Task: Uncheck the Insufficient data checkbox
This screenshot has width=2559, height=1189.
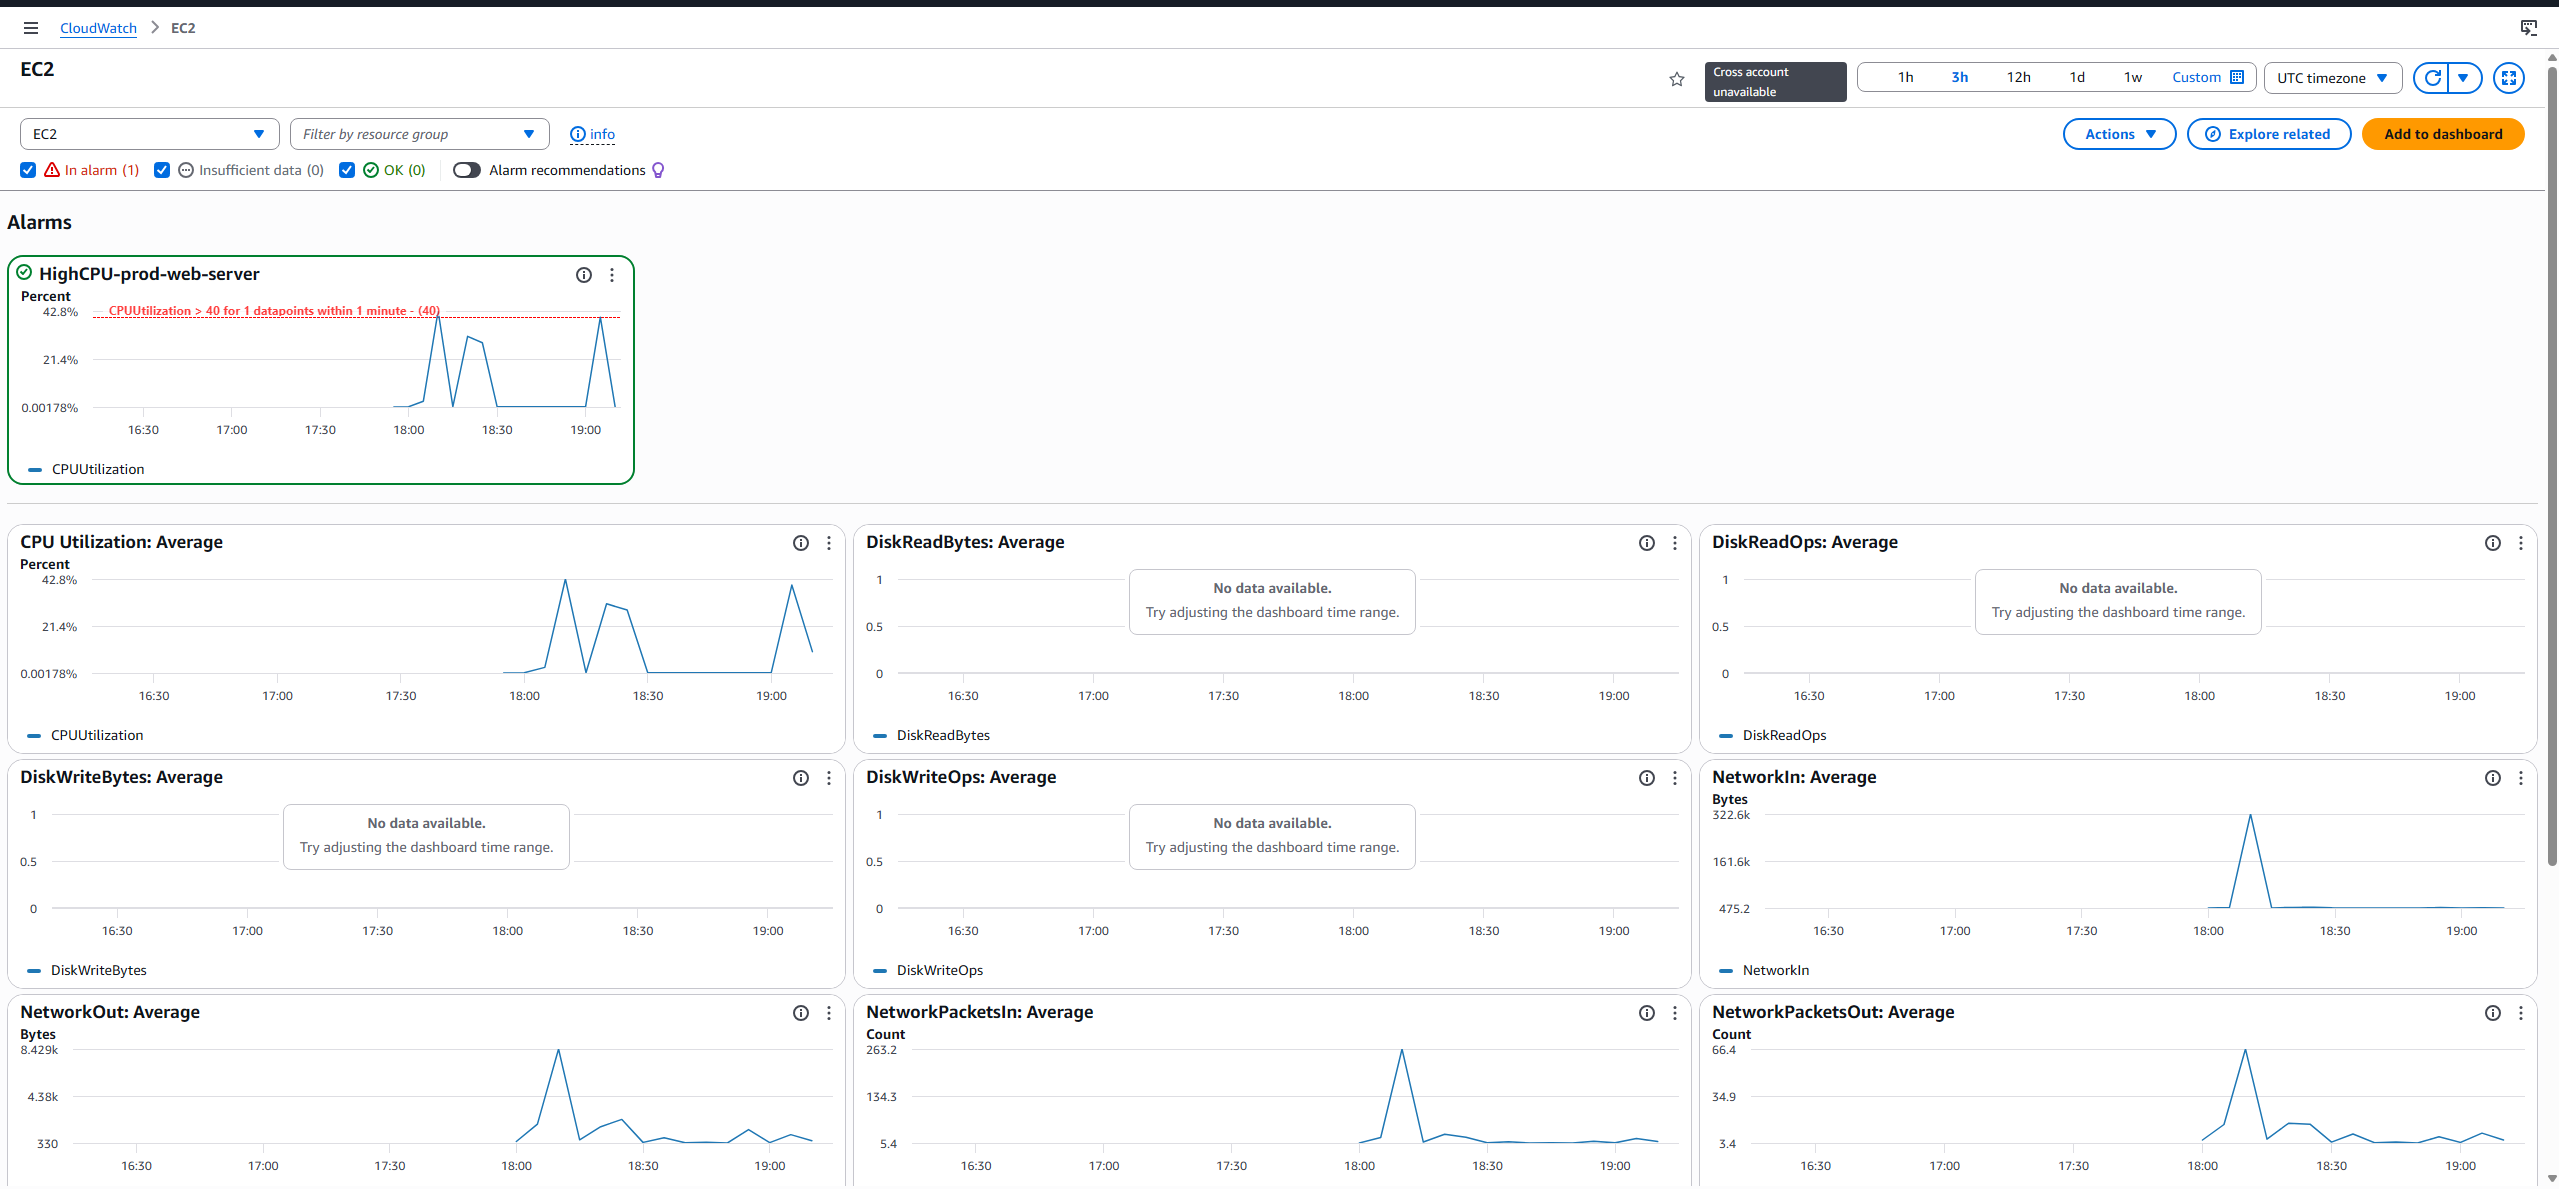Action: point(162,170)
